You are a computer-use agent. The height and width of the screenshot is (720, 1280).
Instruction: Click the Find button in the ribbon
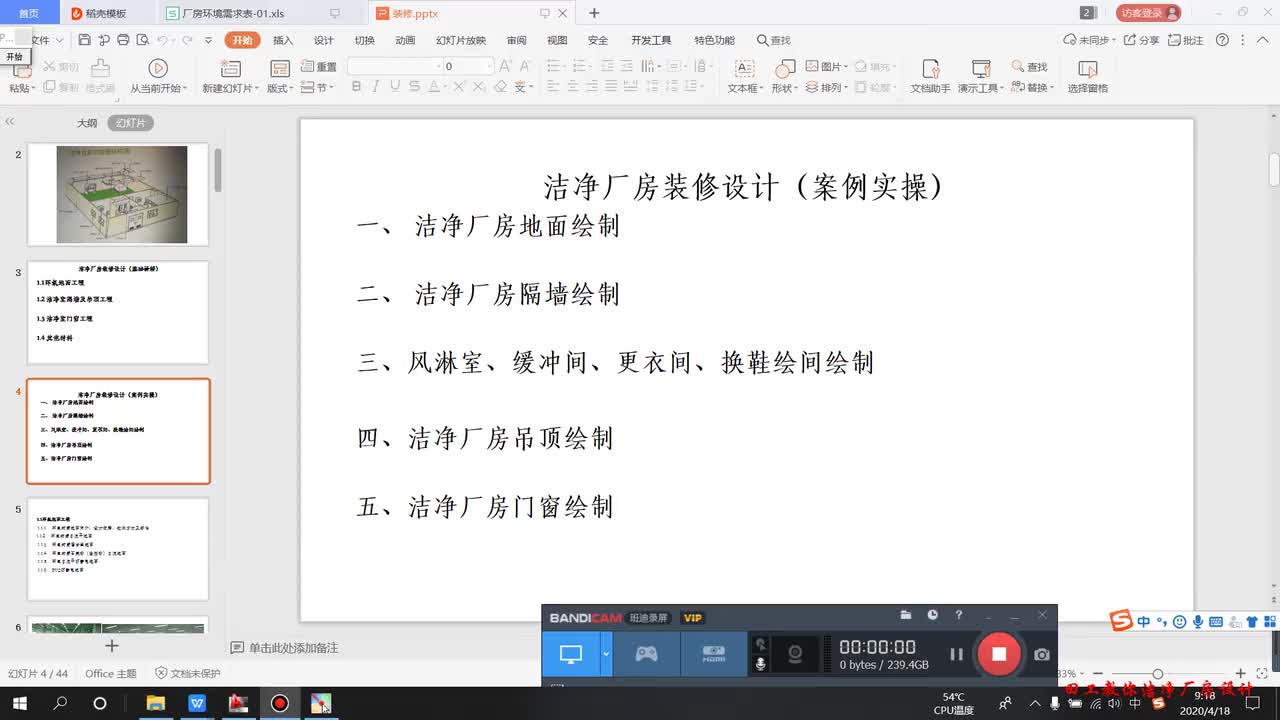[x=1029, y=66]
